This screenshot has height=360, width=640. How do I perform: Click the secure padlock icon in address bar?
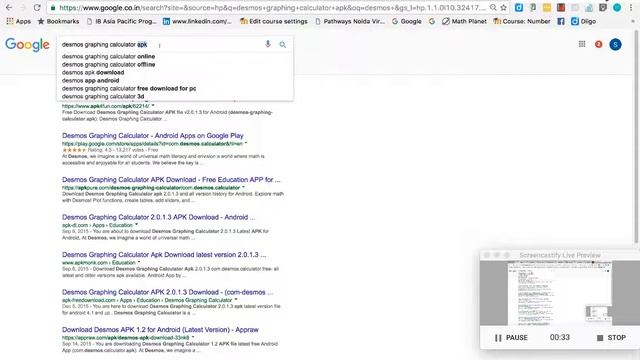(53, 7)
